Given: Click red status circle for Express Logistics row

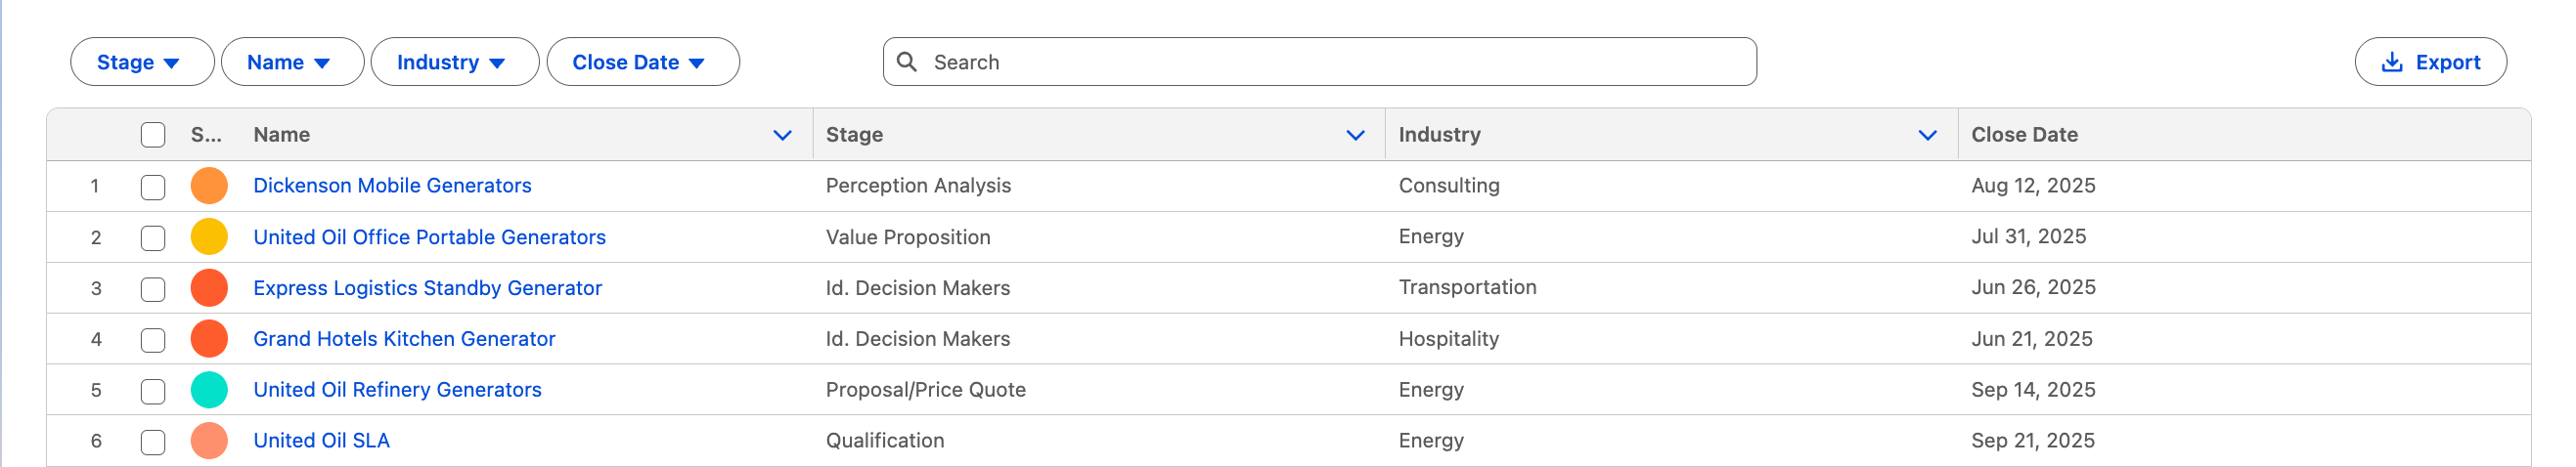Looking at the screenshot, I should [209, 288].
